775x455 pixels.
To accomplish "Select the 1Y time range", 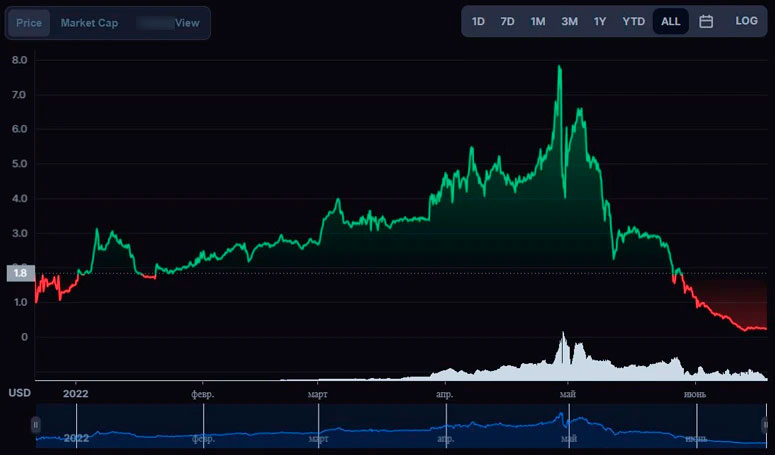I will point(600,21).
